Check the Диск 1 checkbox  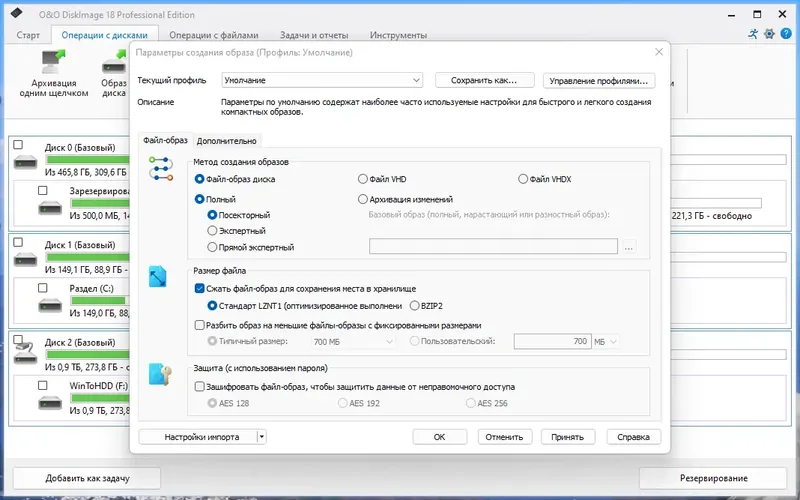click(x=18, y=242)
